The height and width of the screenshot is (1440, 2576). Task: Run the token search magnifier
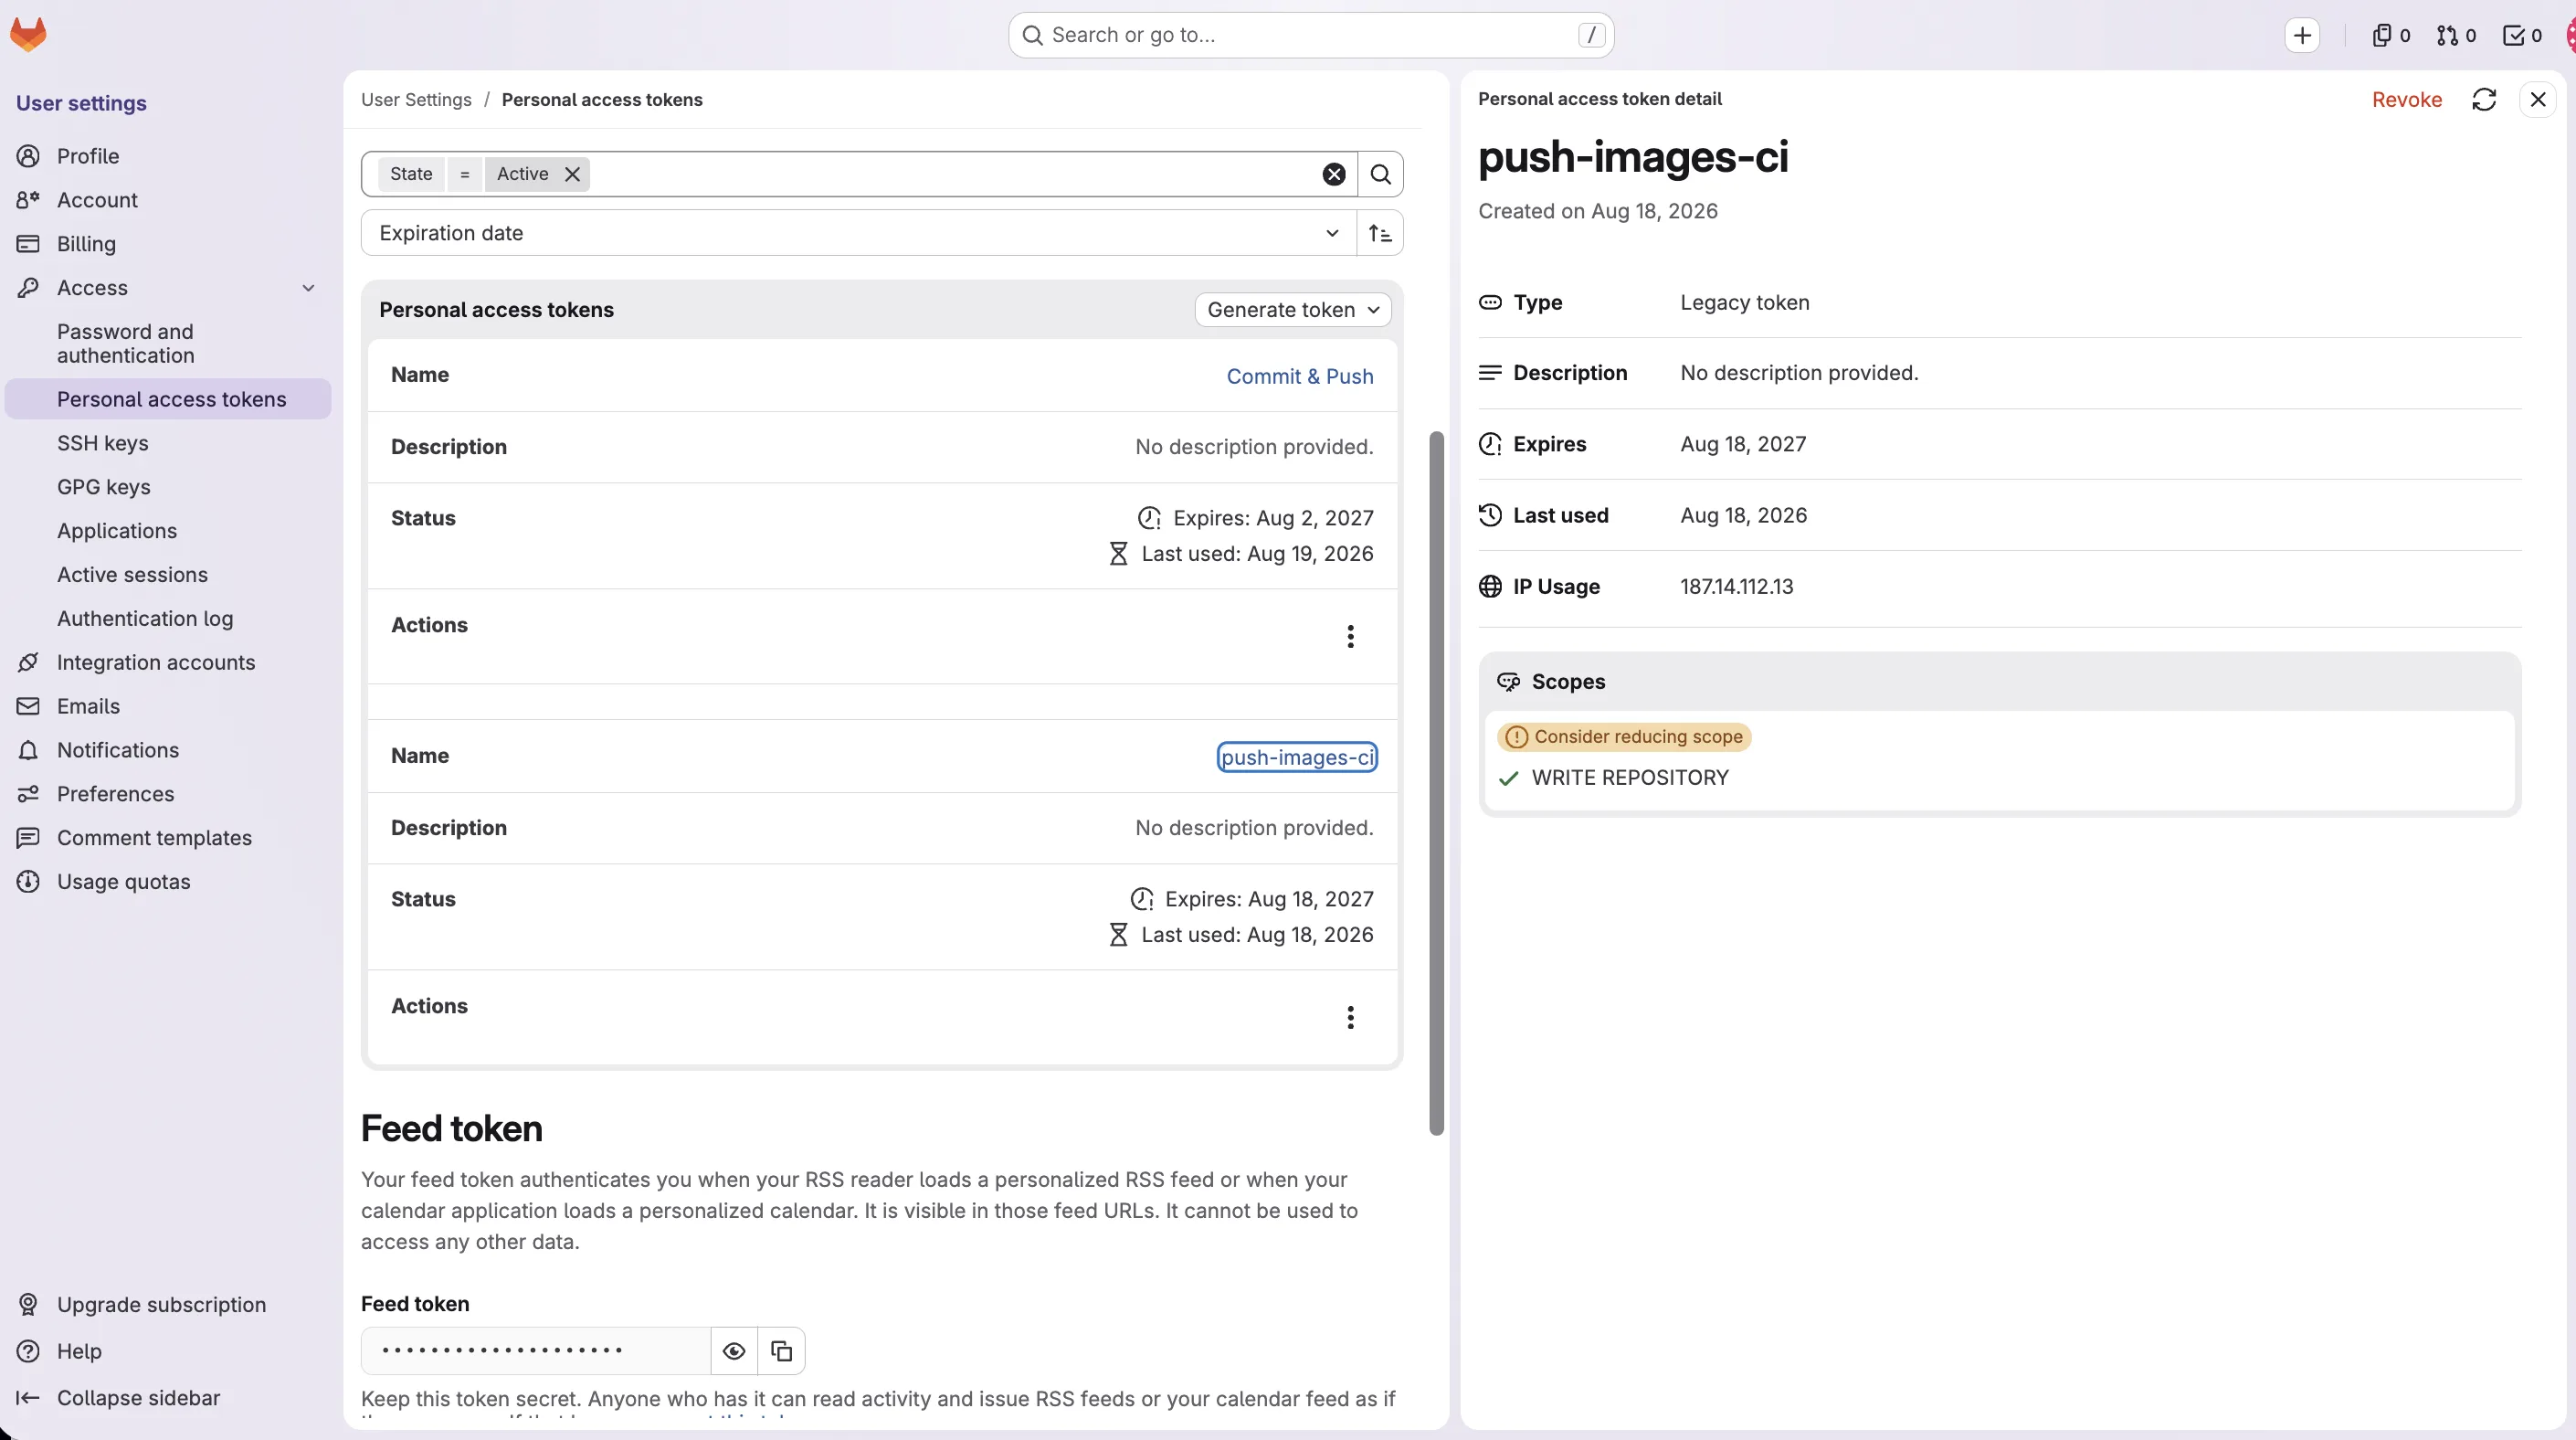[x=1380, y=174]
